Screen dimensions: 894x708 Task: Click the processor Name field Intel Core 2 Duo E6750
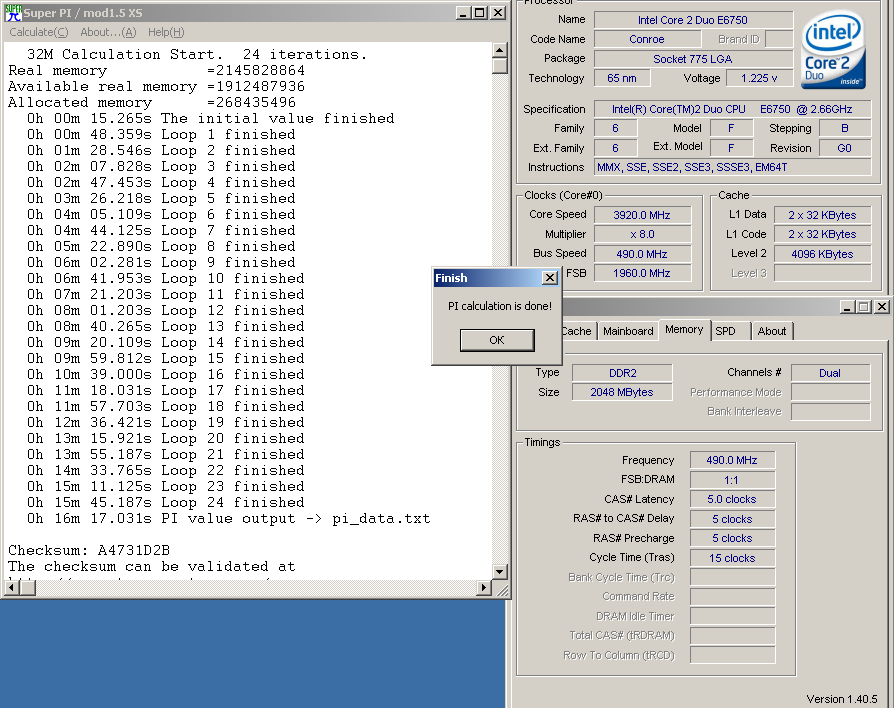click(693, 20)
